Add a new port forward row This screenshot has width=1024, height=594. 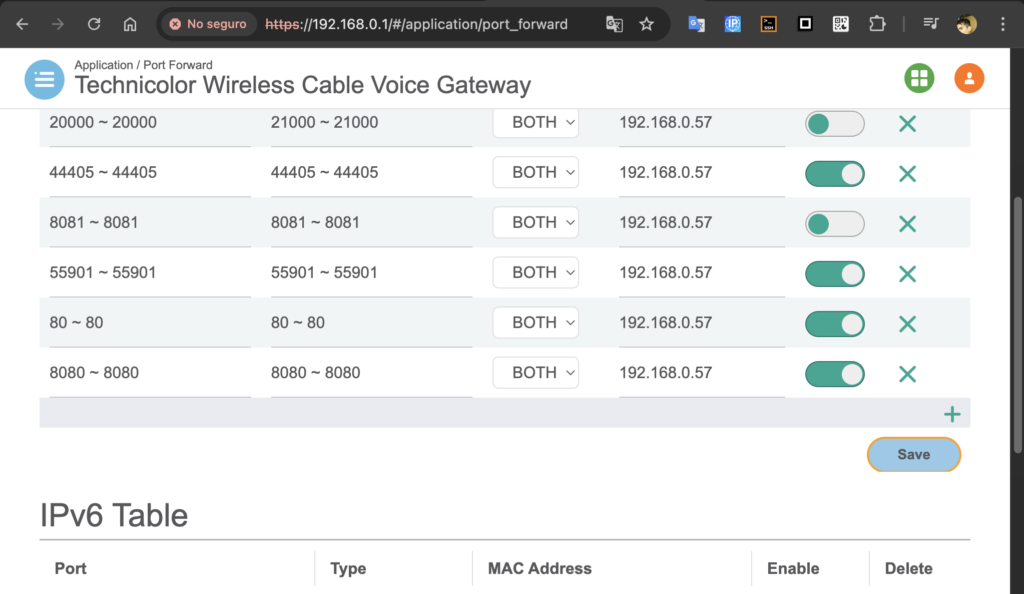[952, 414]
